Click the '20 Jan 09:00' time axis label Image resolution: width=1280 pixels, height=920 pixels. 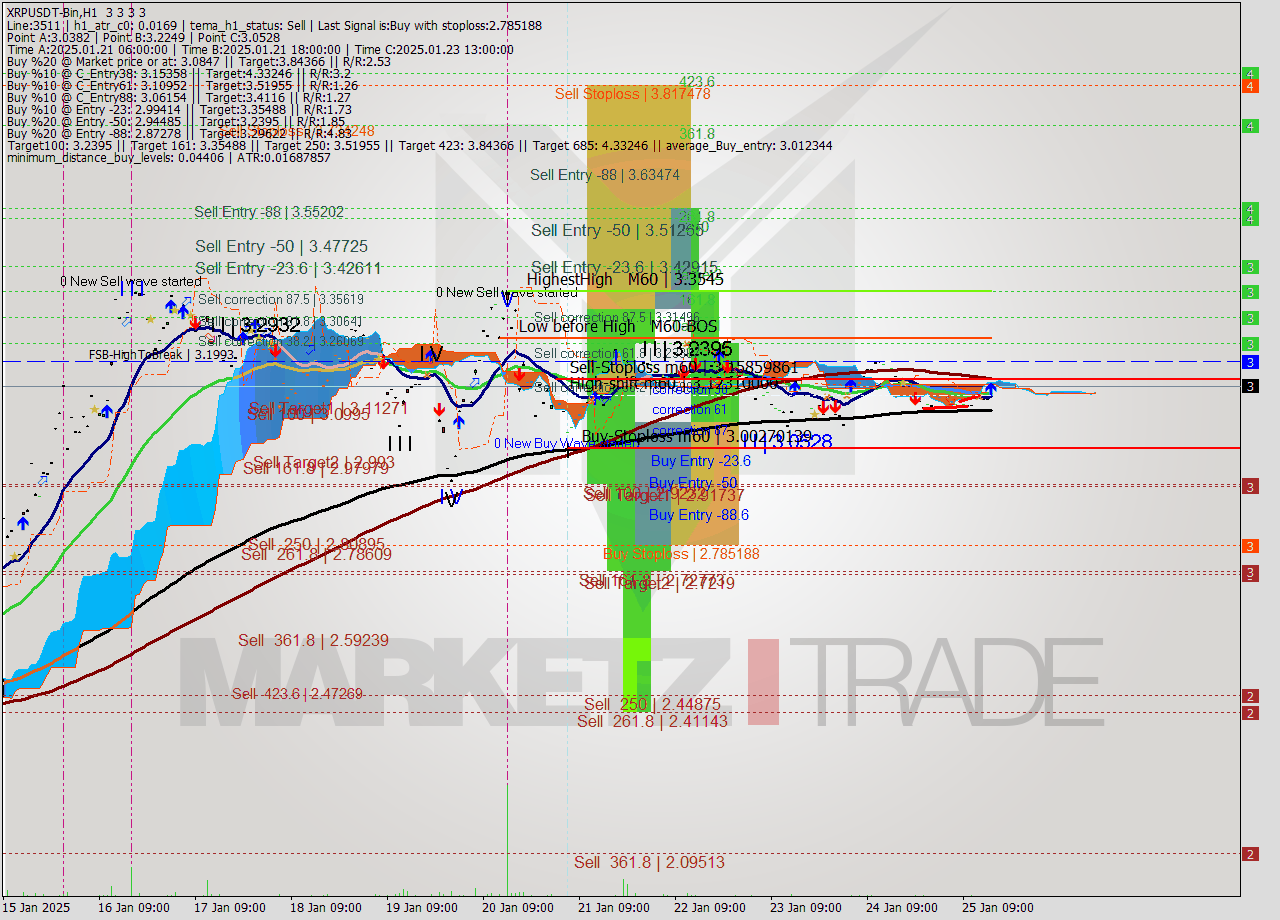[517, 908]
